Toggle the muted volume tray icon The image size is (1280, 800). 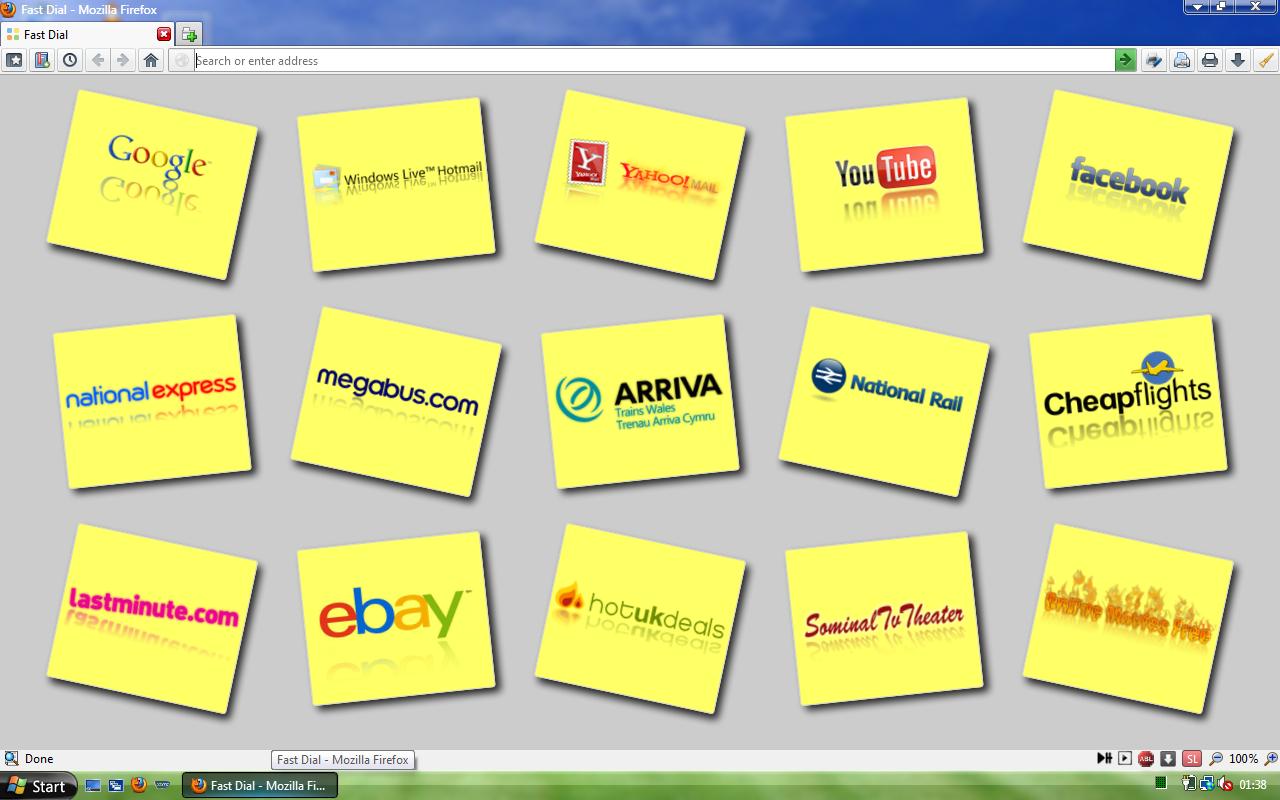point(1226,785)
